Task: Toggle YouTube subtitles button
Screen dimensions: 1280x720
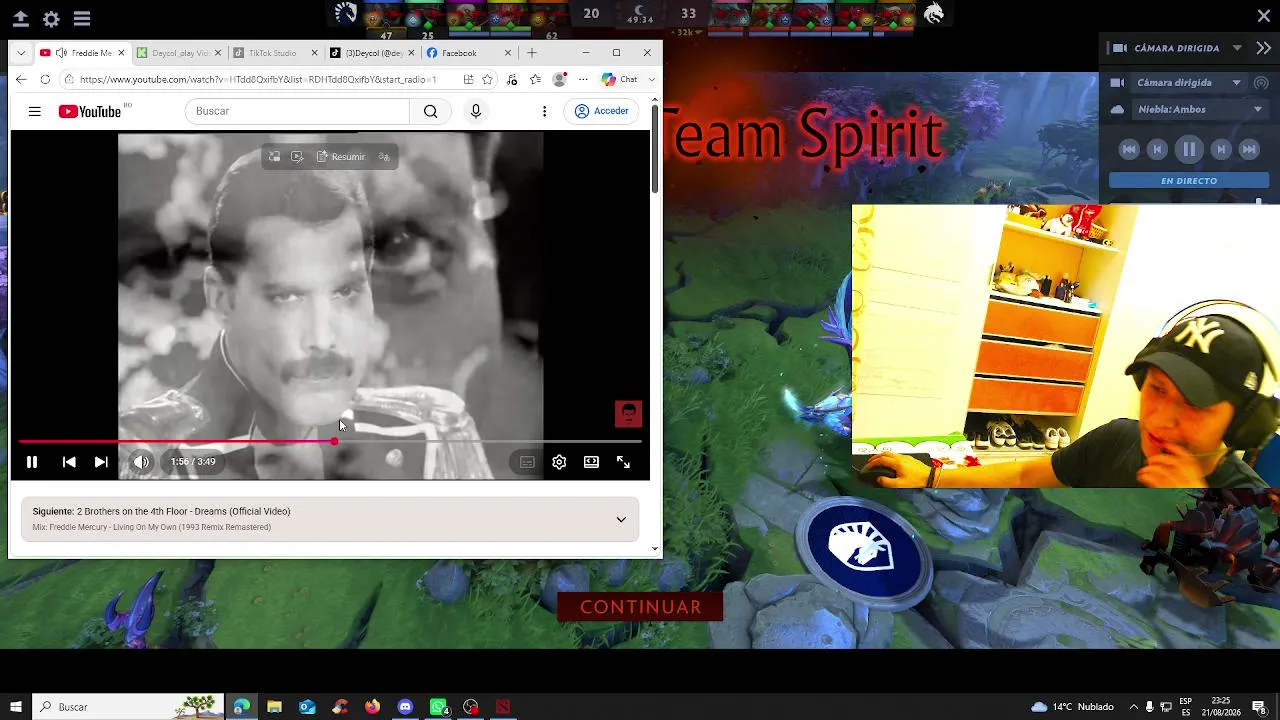Action: coord(527,462)
